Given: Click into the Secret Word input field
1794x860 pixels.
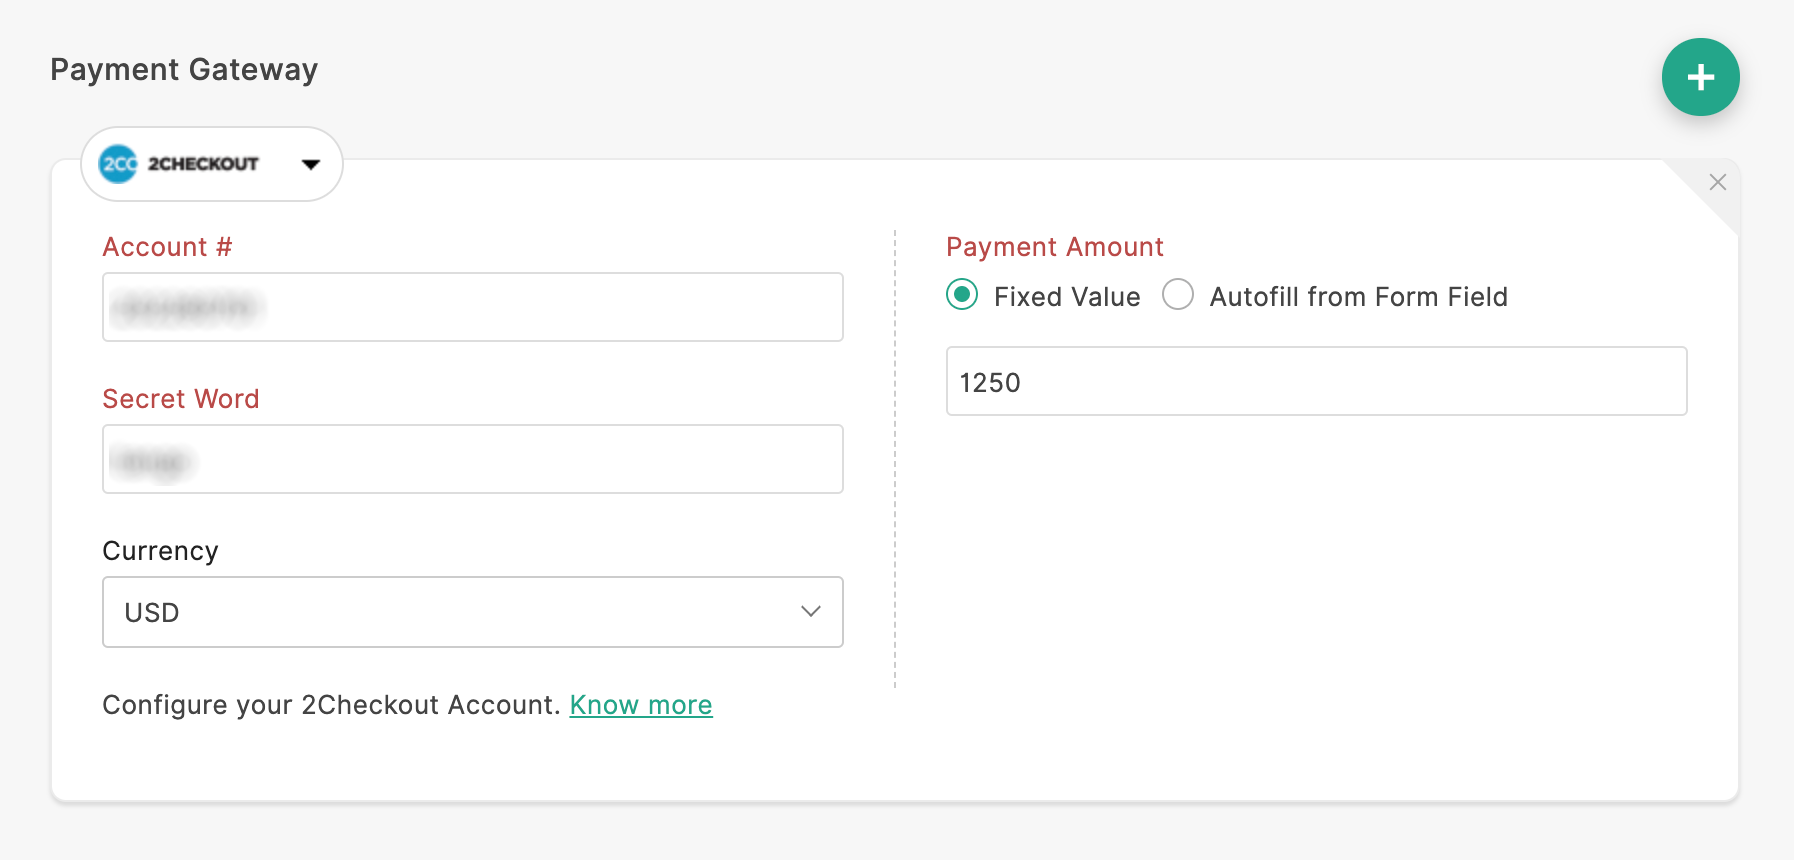Looking at the screenshot, I should tap(472, 459).
